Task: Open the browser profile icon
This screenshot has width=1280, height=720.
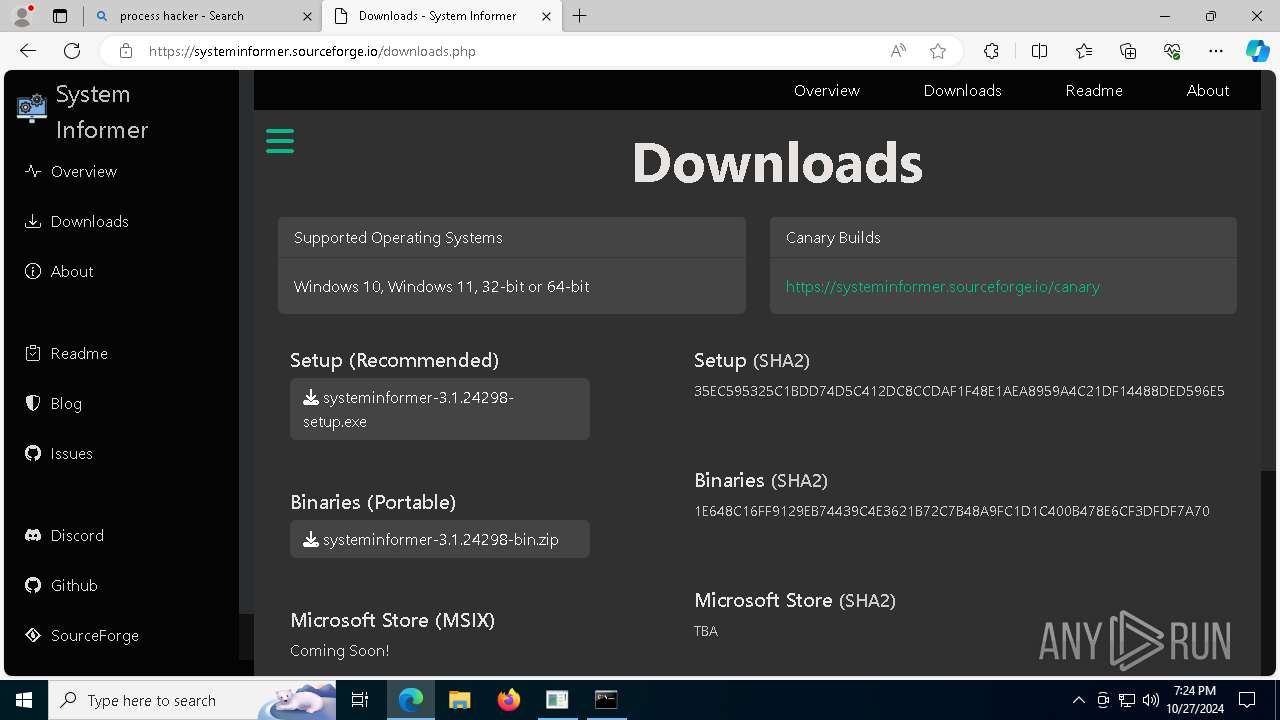Action: (x=22, y=16)
